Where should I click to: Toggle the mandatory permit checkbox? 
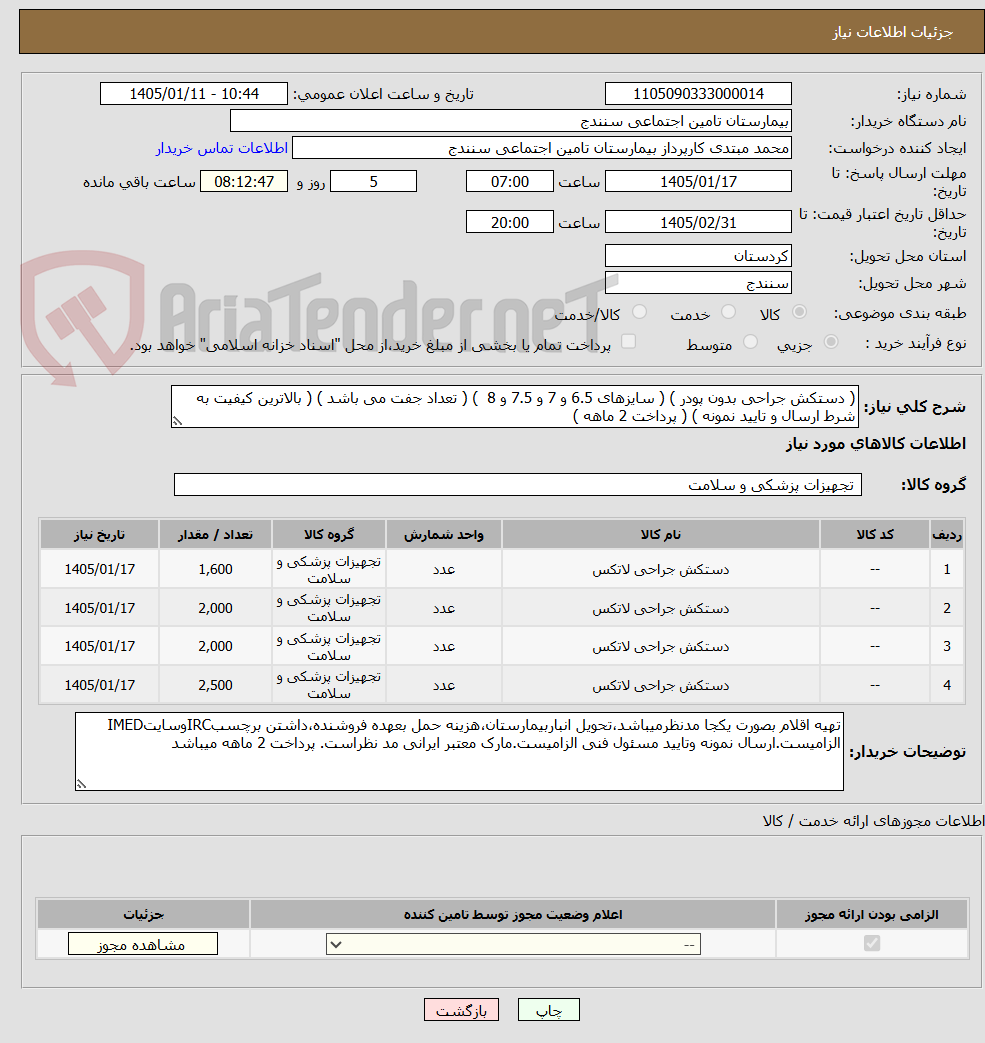pos(871,943)
